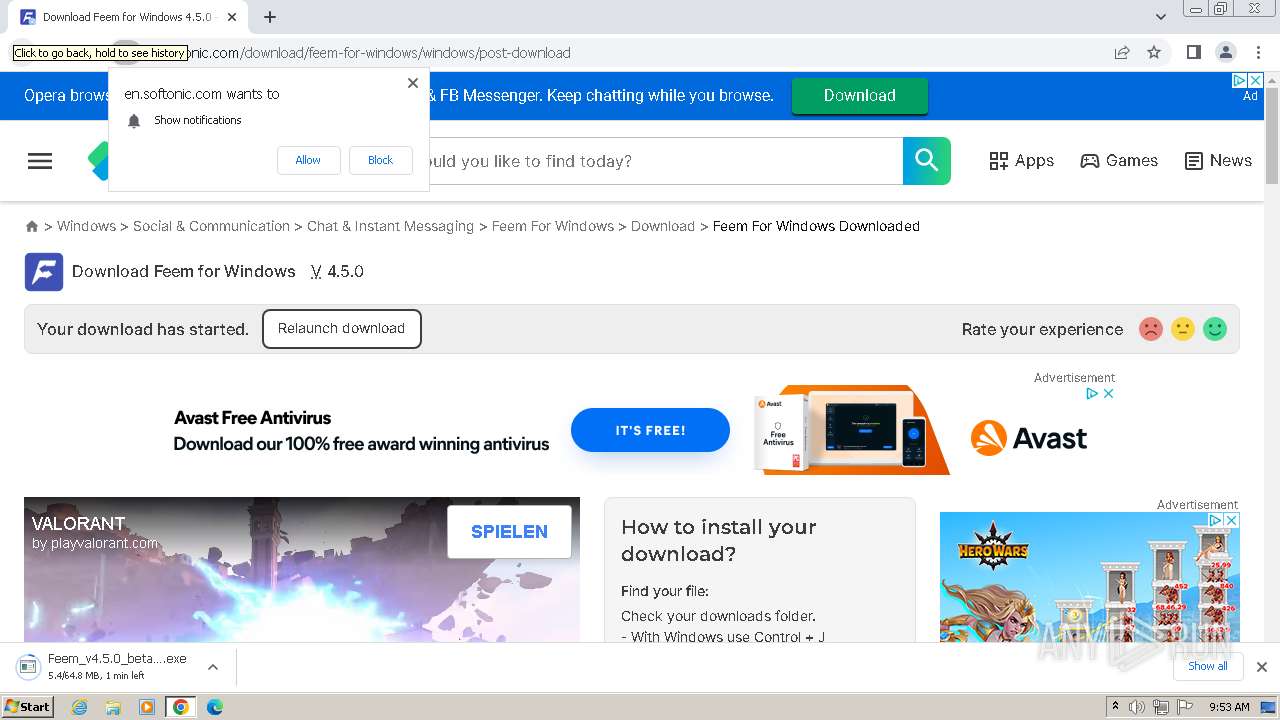1280x720 pixels.
Task: Close the Avast advertisement with X
Action: [1108, 394]
